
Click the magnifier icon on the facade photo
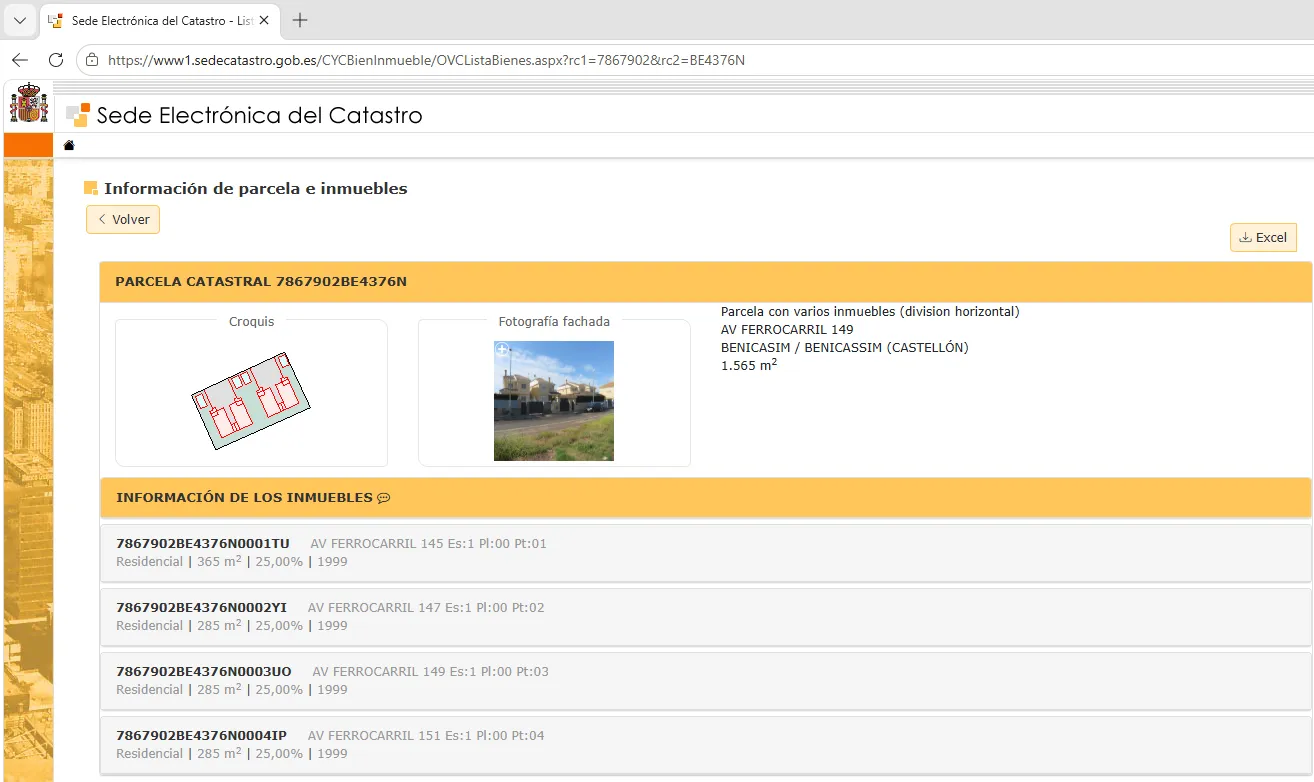503,350
